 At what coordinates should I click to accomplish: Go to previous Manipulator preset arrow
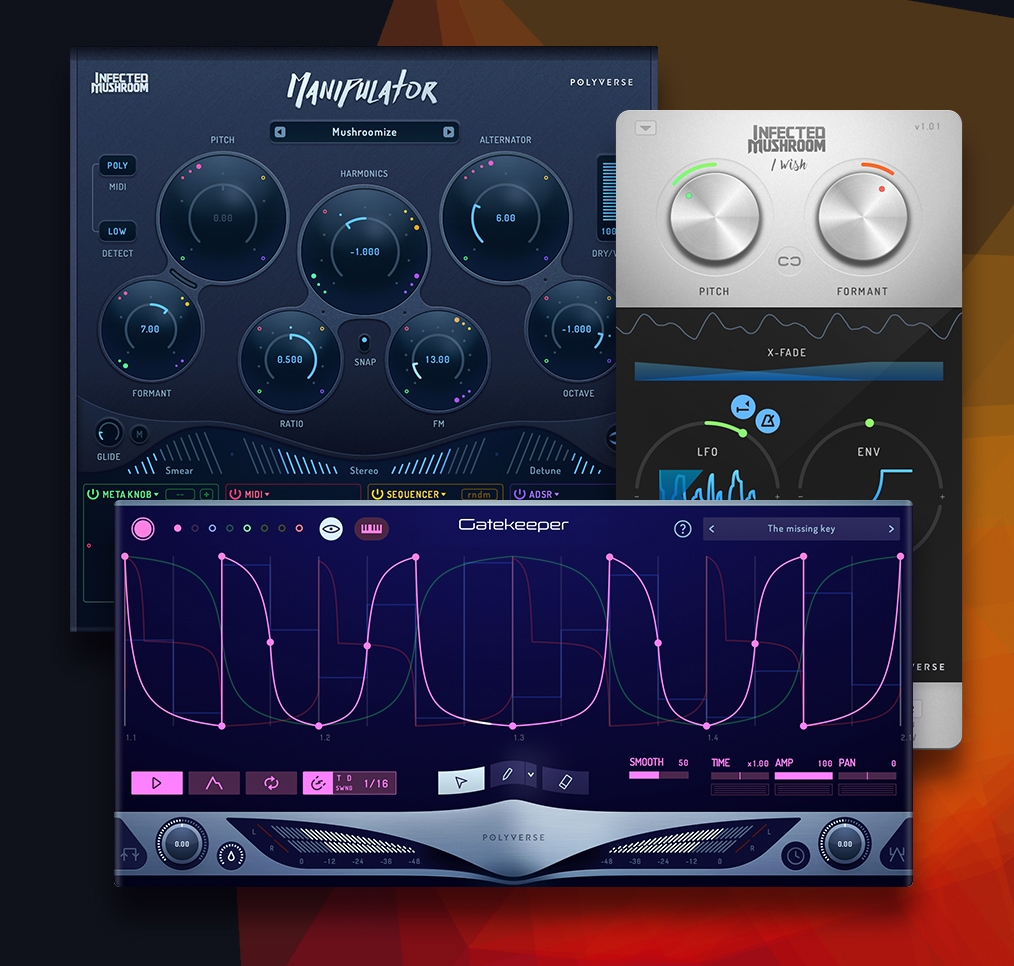[x=280, y=132]
